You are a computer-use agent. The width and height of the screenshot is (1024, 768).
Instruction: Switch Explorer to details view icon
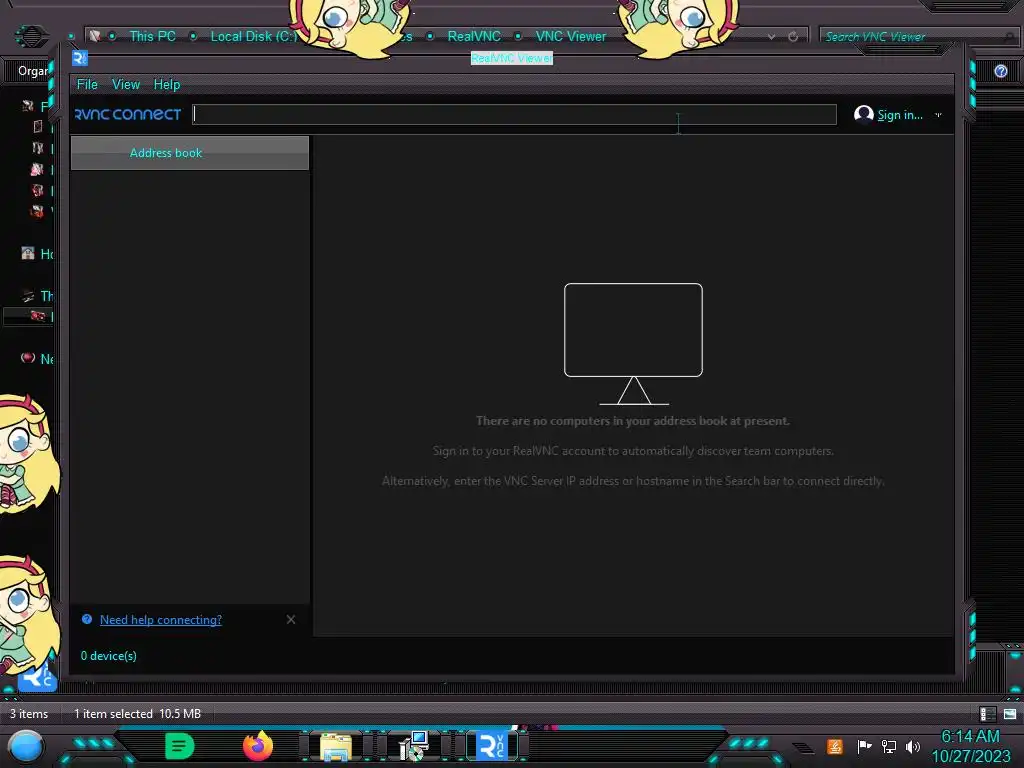[987, 714]
